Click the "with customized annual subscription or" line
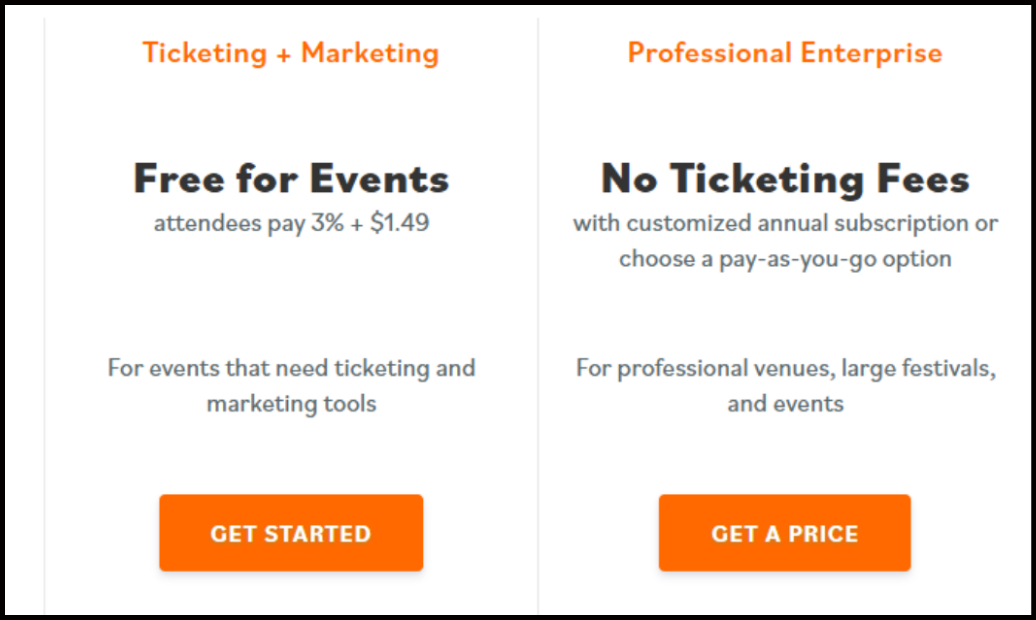The image size is (1036, 620). pos(785,223)
